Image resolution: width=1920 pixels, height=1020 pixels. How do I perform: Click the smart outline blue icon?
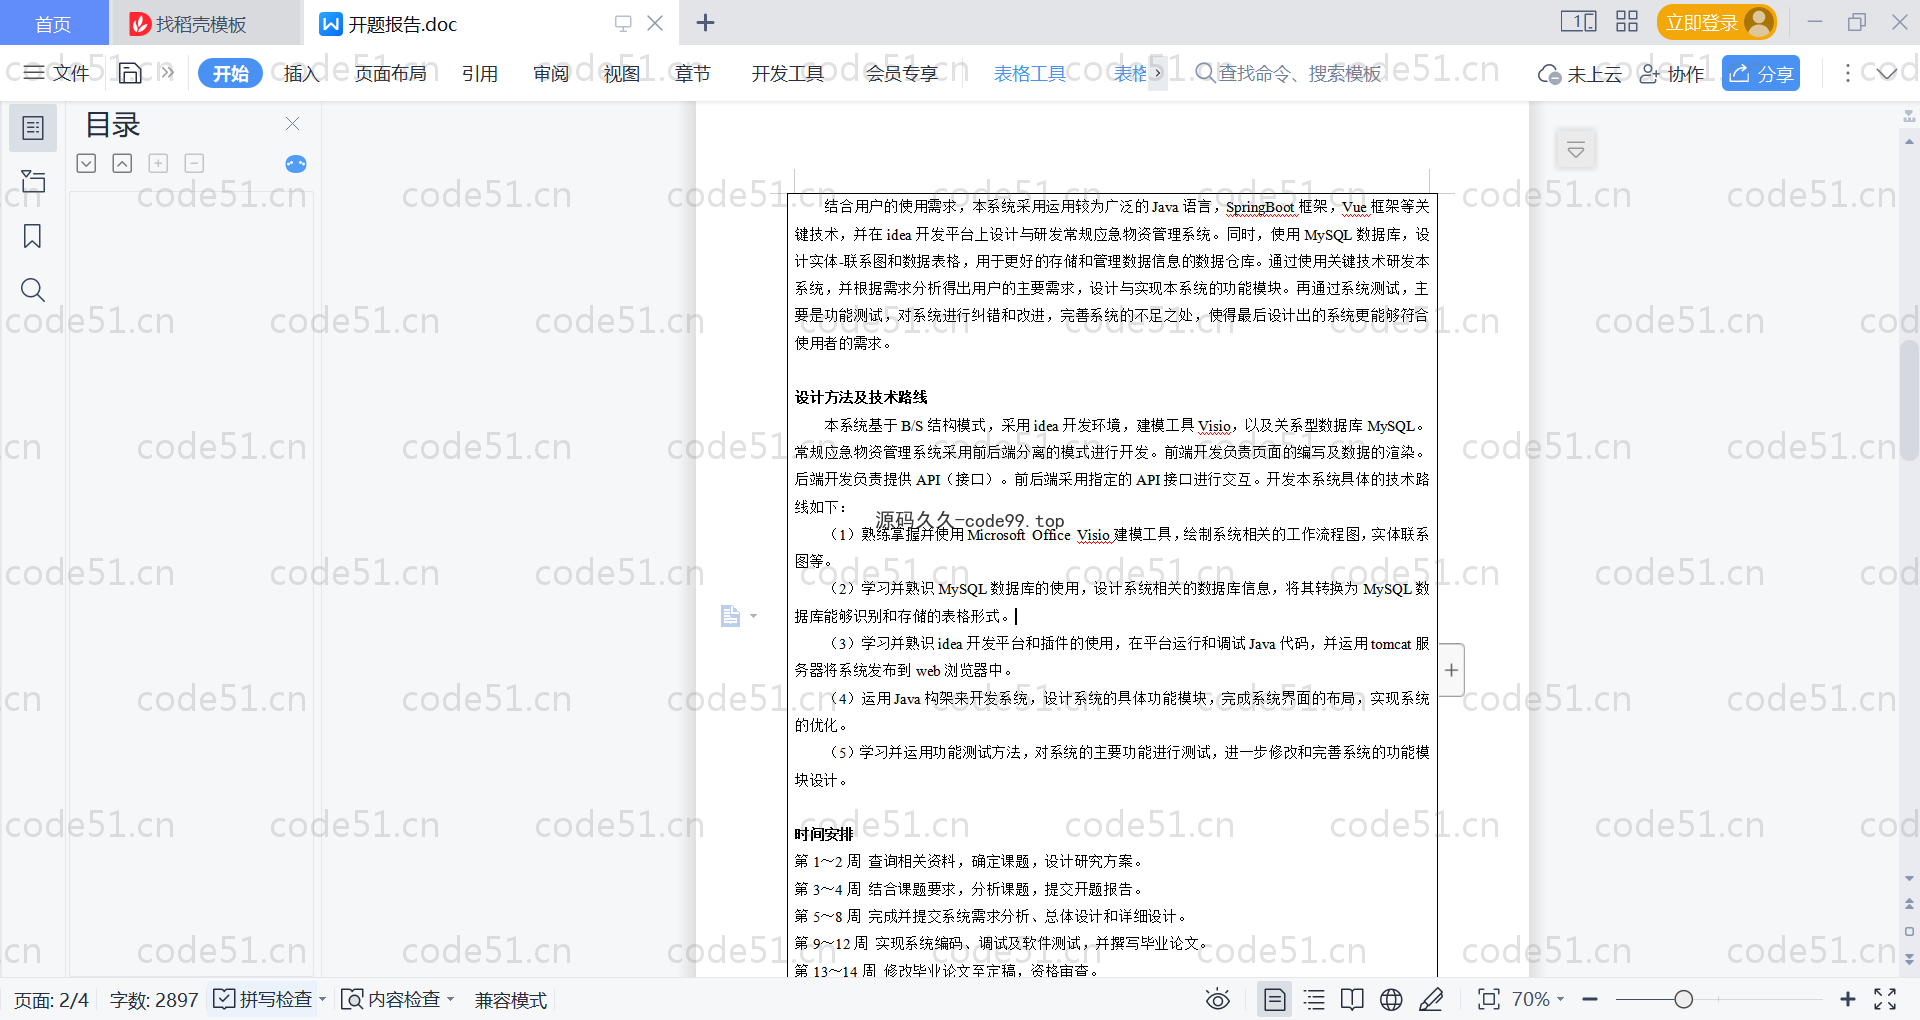[296, 164]
